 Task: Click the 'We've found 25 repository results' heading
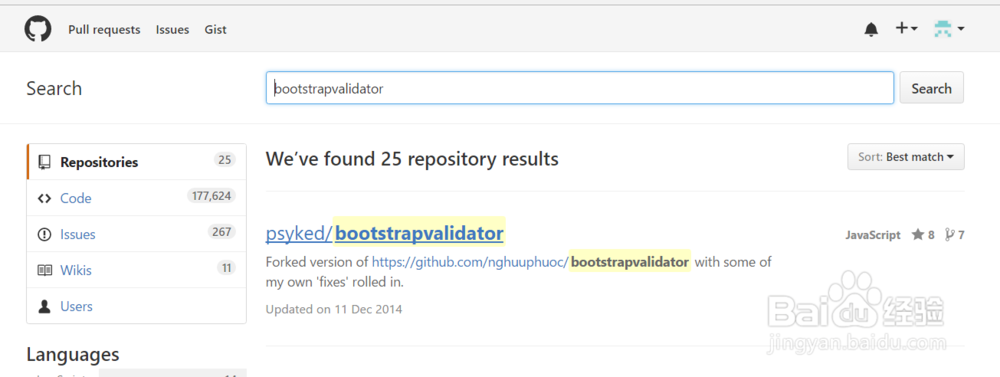(x=412, y=158)
